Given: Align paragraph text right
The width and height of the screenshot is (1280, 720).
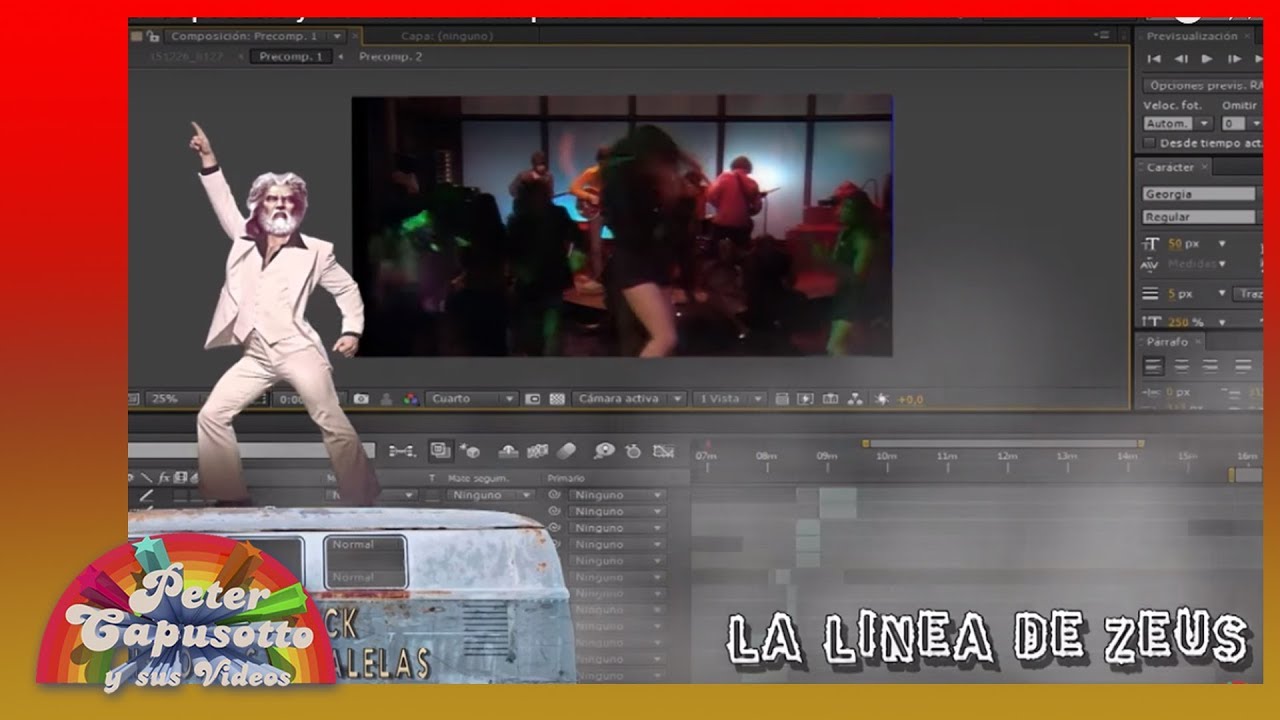Looking at the screenshot, I should (x=1210, y=366).
